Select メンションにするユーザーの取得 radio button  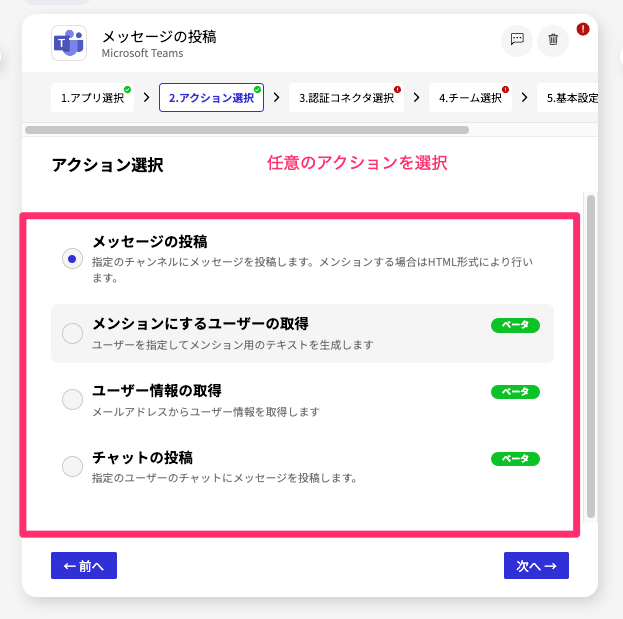(72, 333)
